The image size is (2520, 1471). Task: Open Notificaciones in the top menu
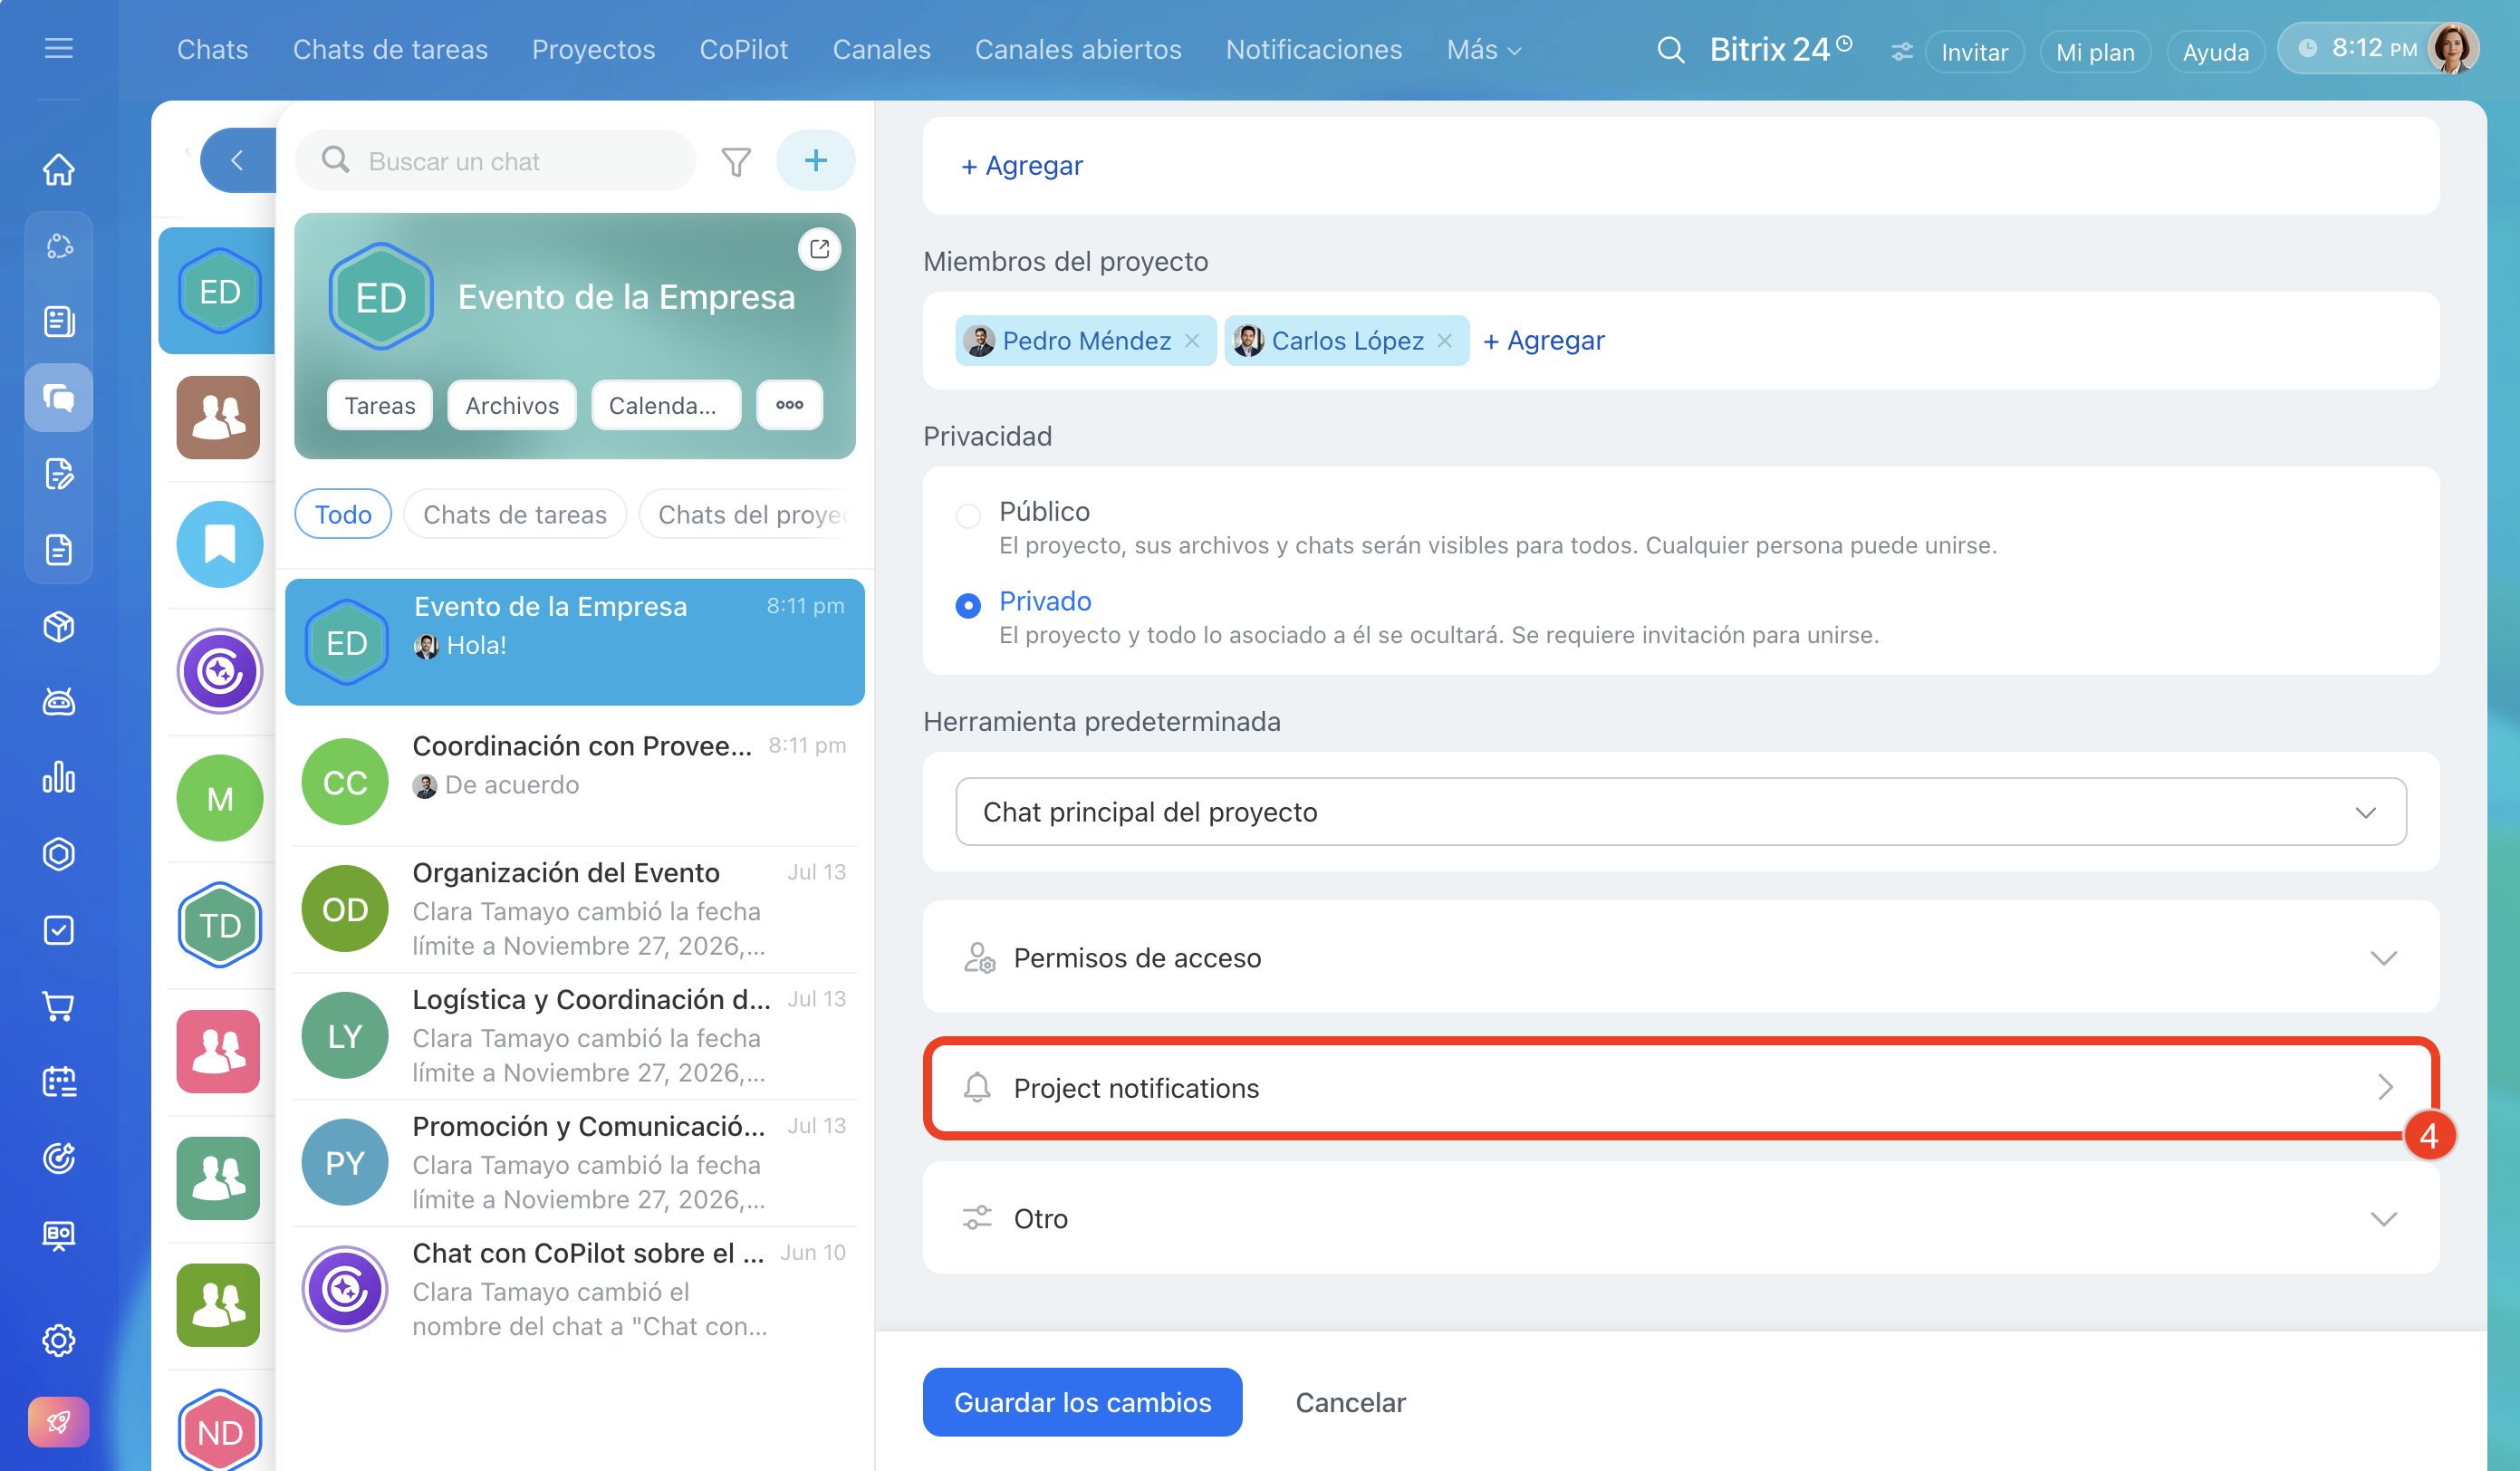point(1314,49)
